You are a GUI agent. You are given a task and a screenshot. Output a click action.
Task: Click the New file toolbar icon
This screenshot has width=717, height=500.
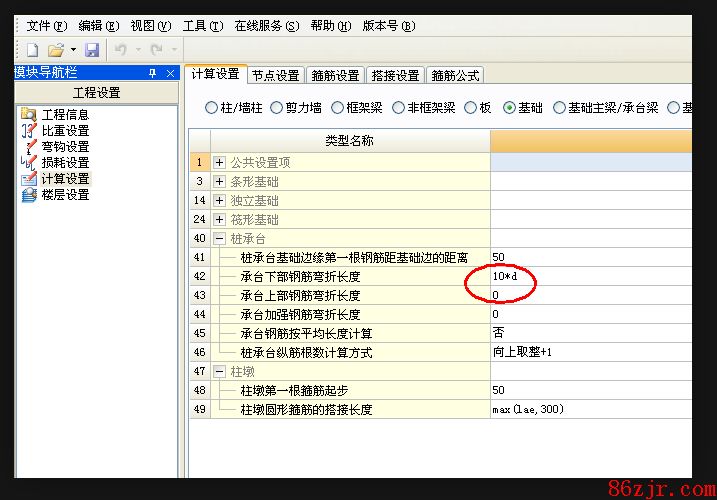(x=32, y=50)
